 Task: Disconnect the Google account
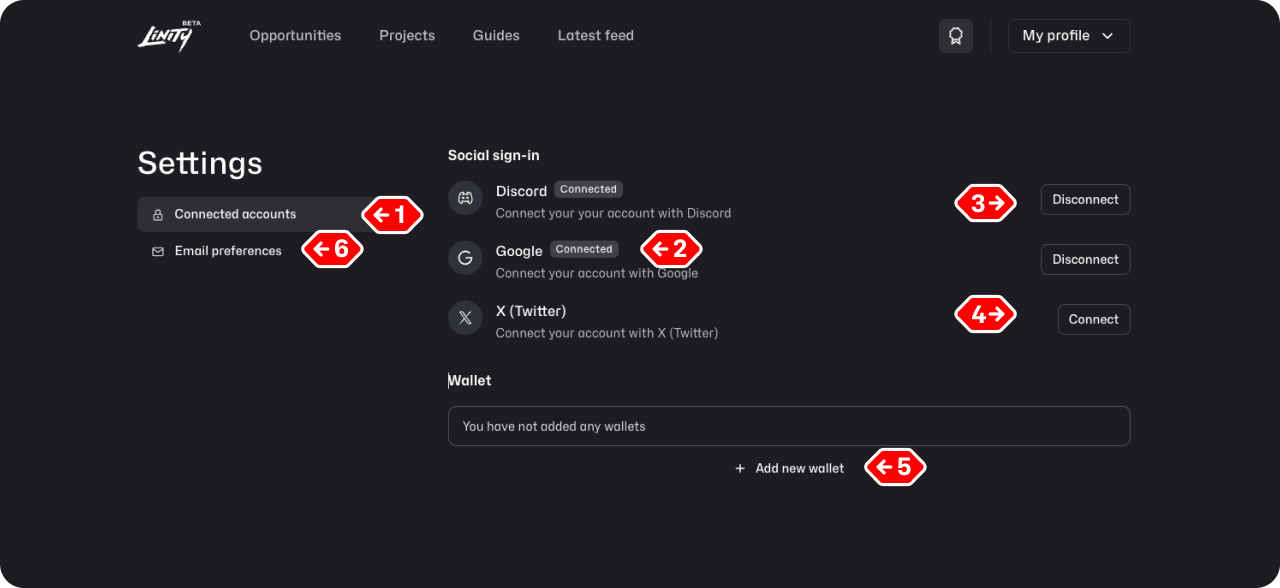(x=1085, y=259)
